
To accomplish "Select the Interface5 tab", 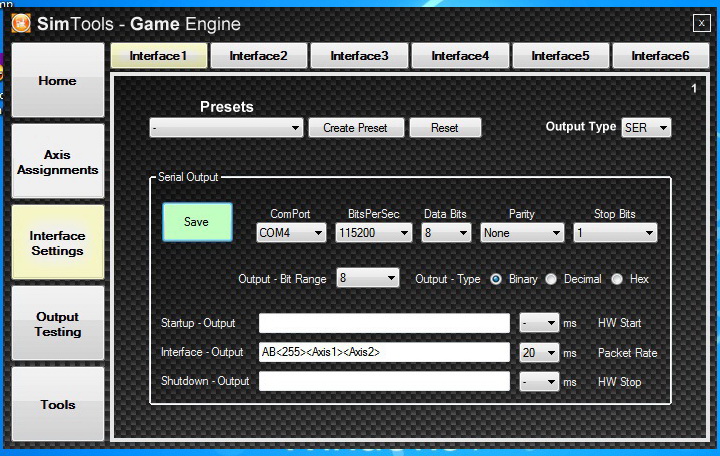I will tap(560, 56).
